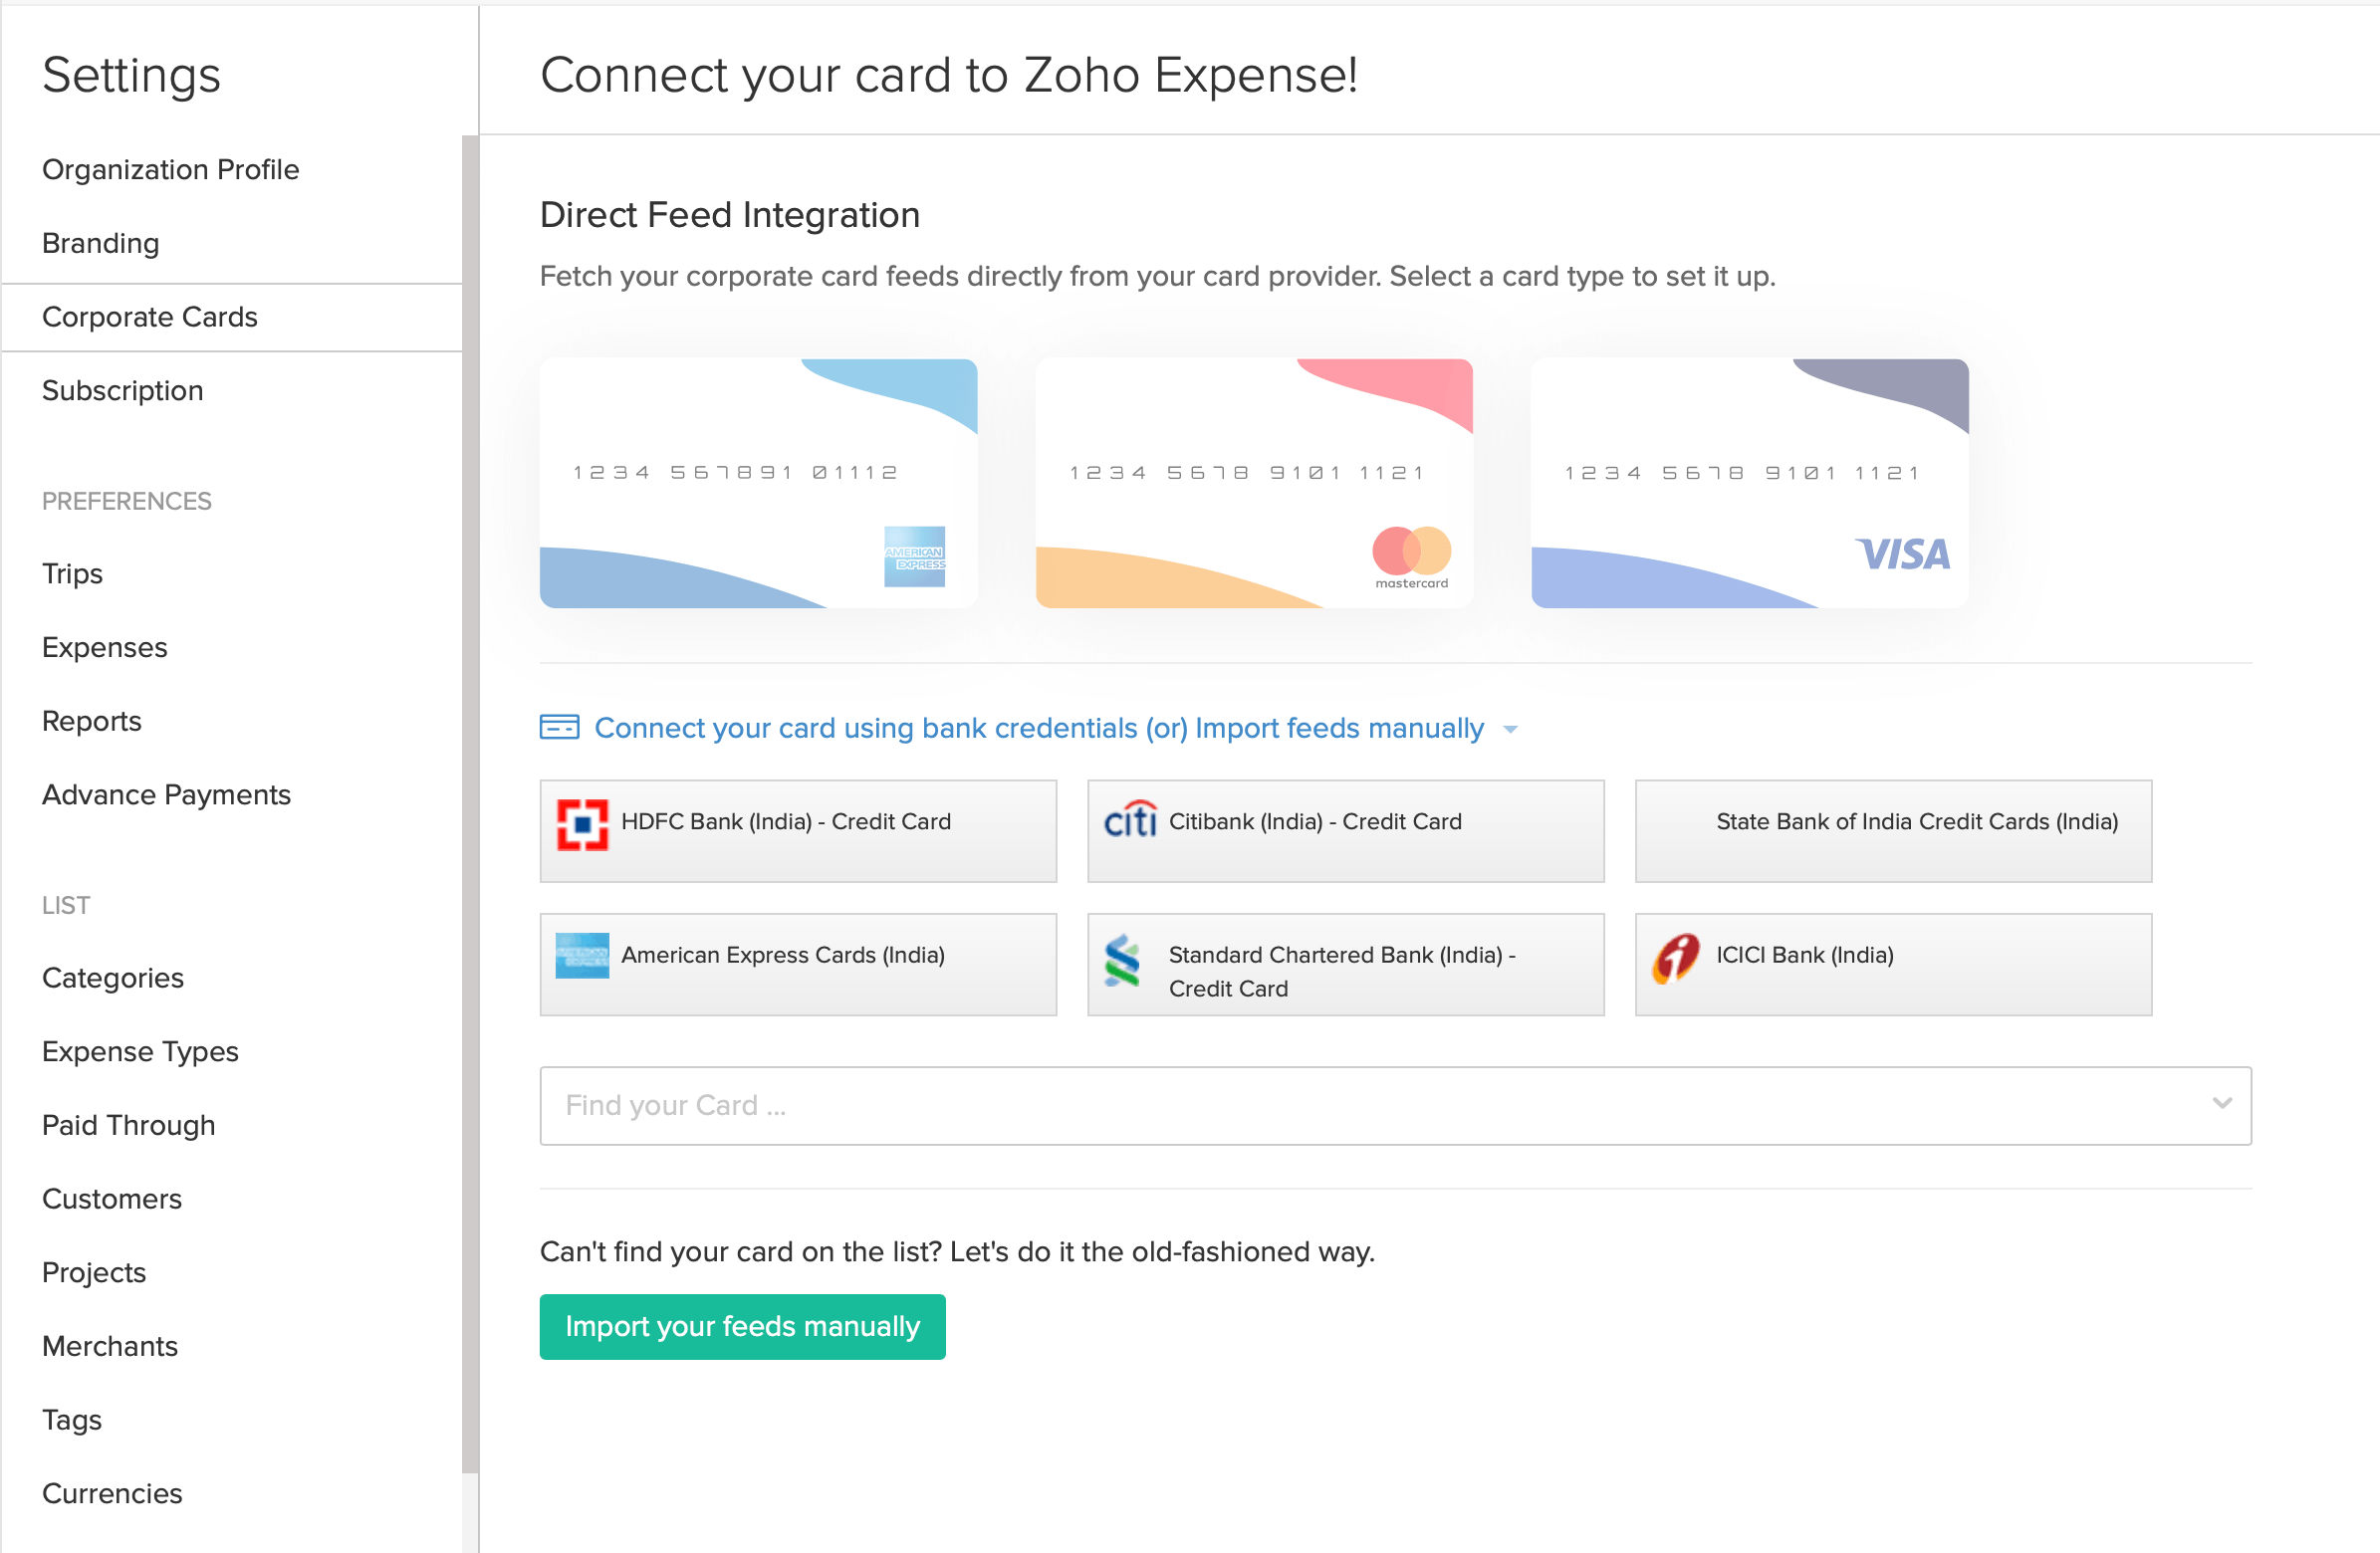Click the connect using bank credentials link

(x=1038, y=728)
